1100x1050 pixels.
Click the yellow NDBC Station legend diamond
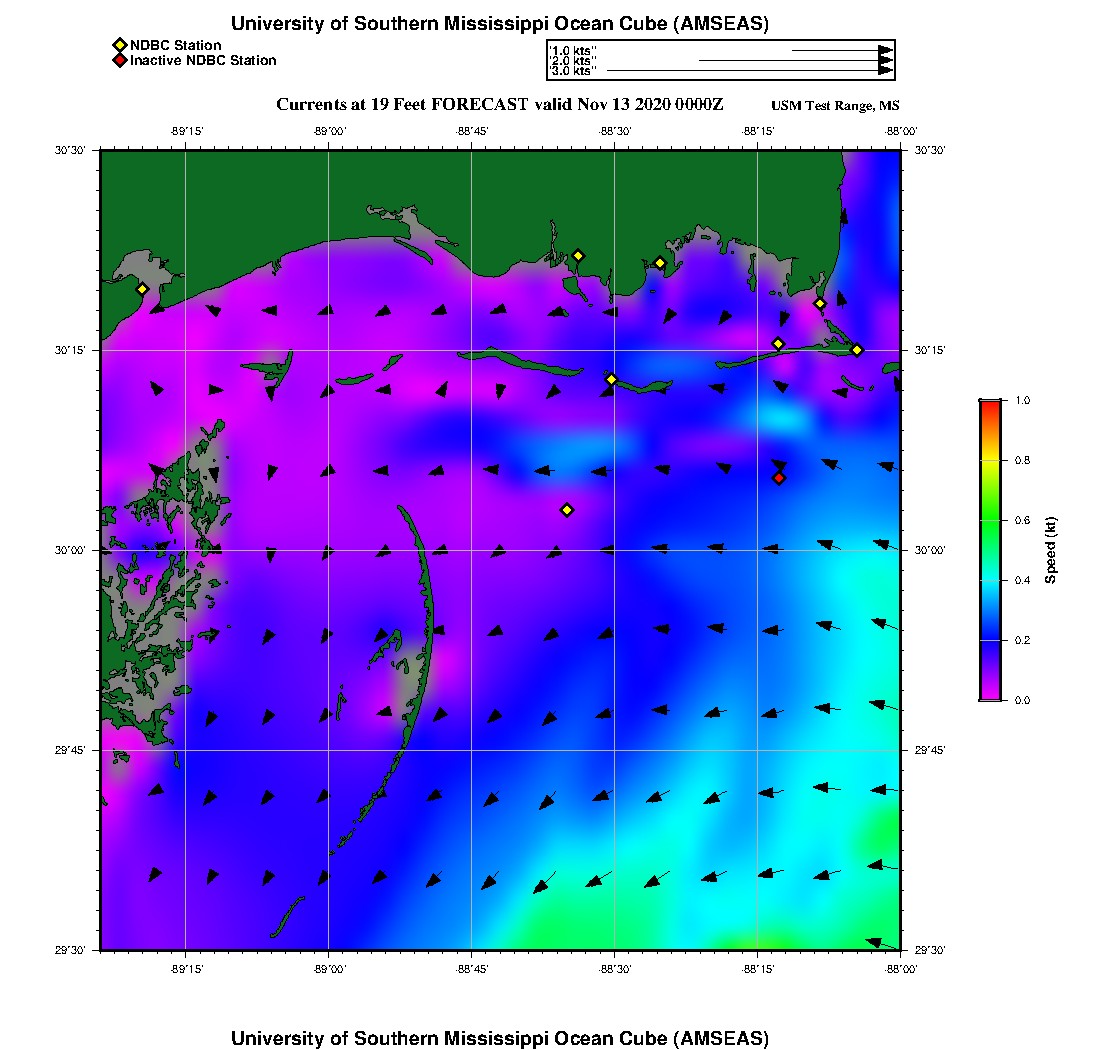click(x=119, y=45)
